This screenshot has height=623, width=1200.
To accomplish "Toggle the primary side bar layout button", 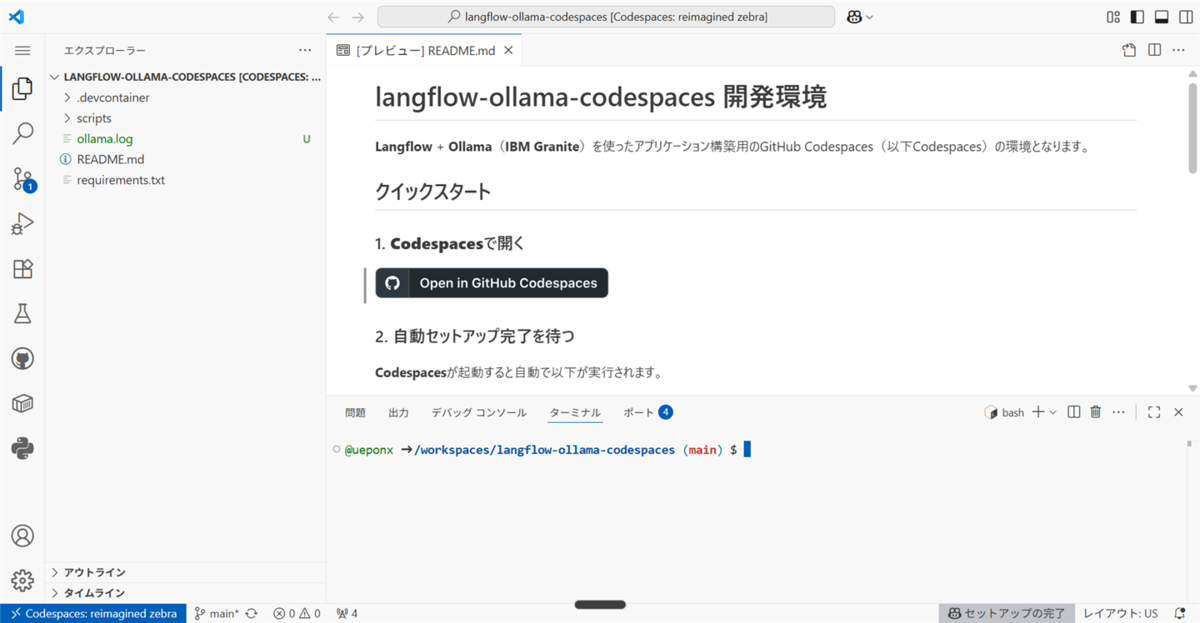I will click(1137, 17).
